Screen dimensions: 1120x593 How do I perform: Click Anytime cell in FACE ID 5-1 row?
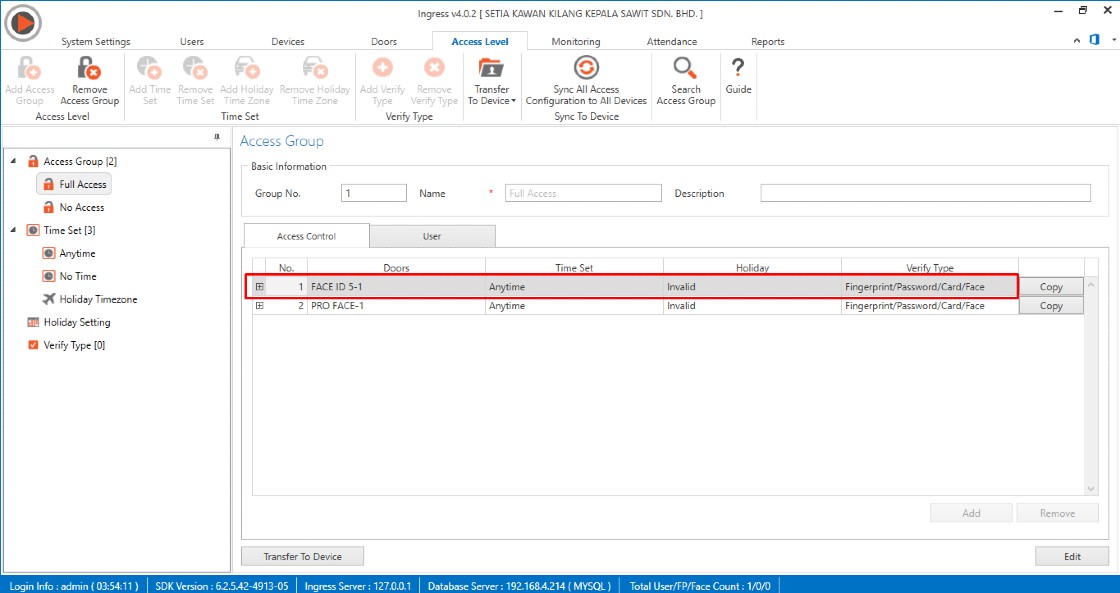point(574,286)
